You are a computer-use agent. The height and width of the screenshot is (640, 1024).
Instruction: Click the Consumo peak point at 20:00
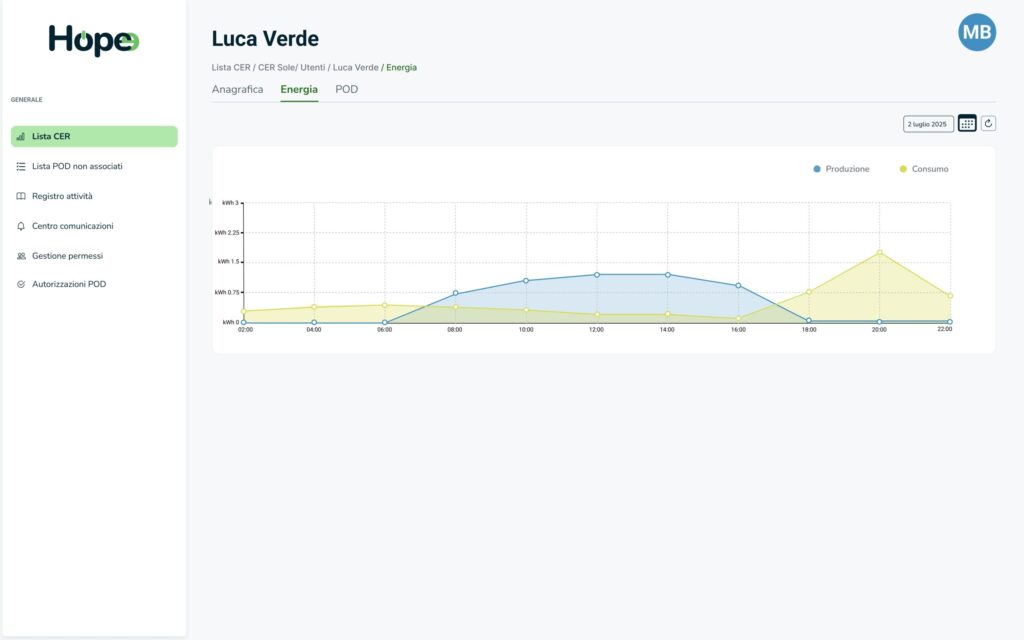[880, 252]
